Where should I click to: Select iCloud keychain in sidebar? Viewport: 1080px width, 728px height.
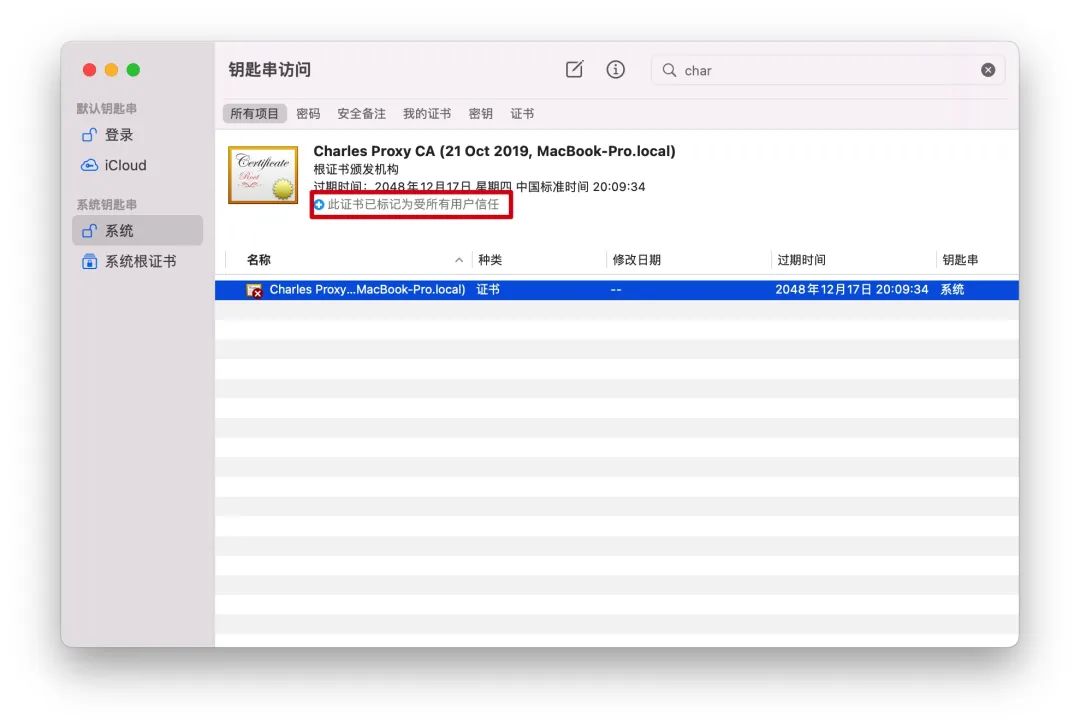pos(125,166)
